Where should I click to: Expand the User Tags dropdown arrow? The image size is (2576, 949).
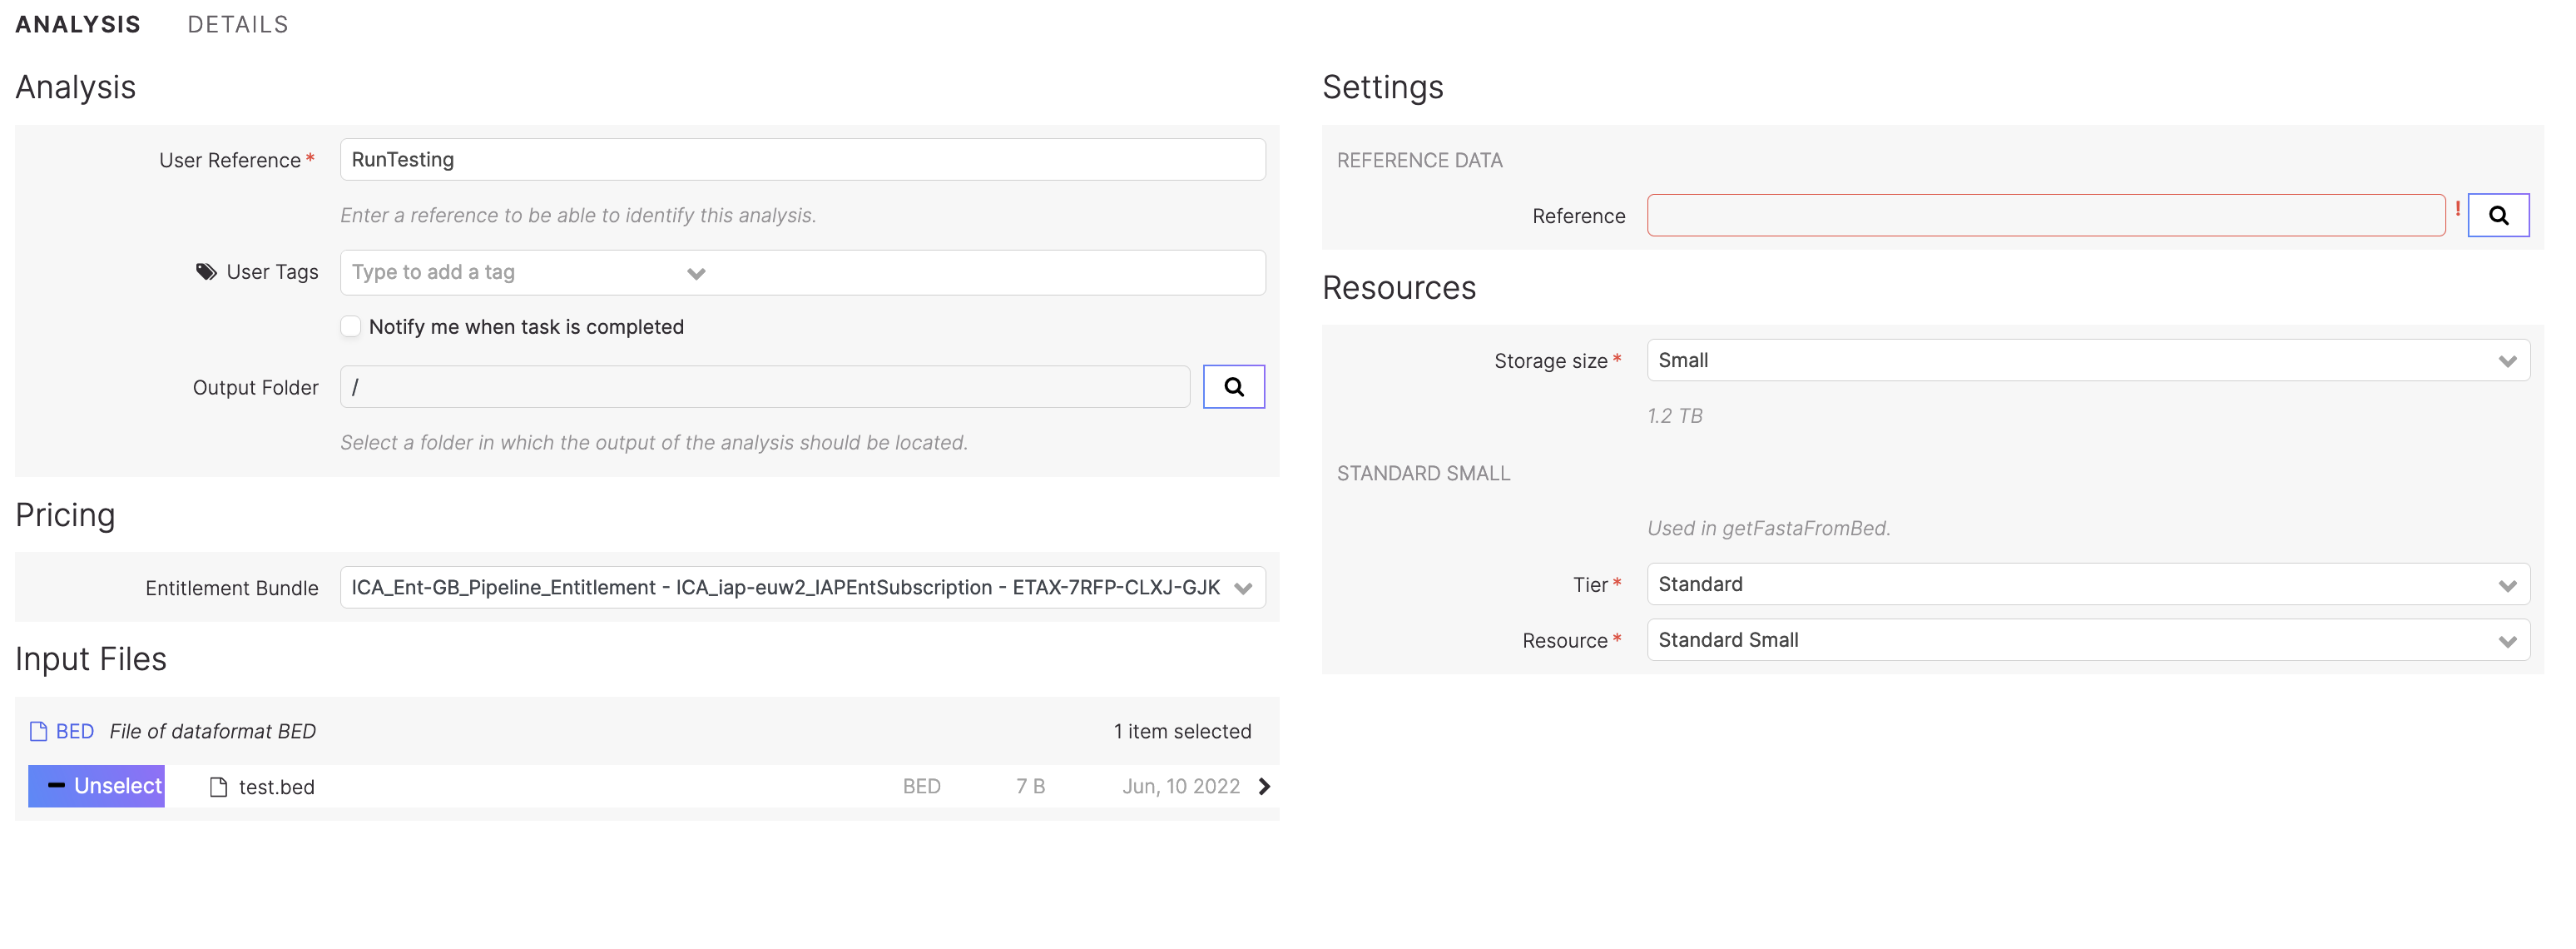point(697,273)
